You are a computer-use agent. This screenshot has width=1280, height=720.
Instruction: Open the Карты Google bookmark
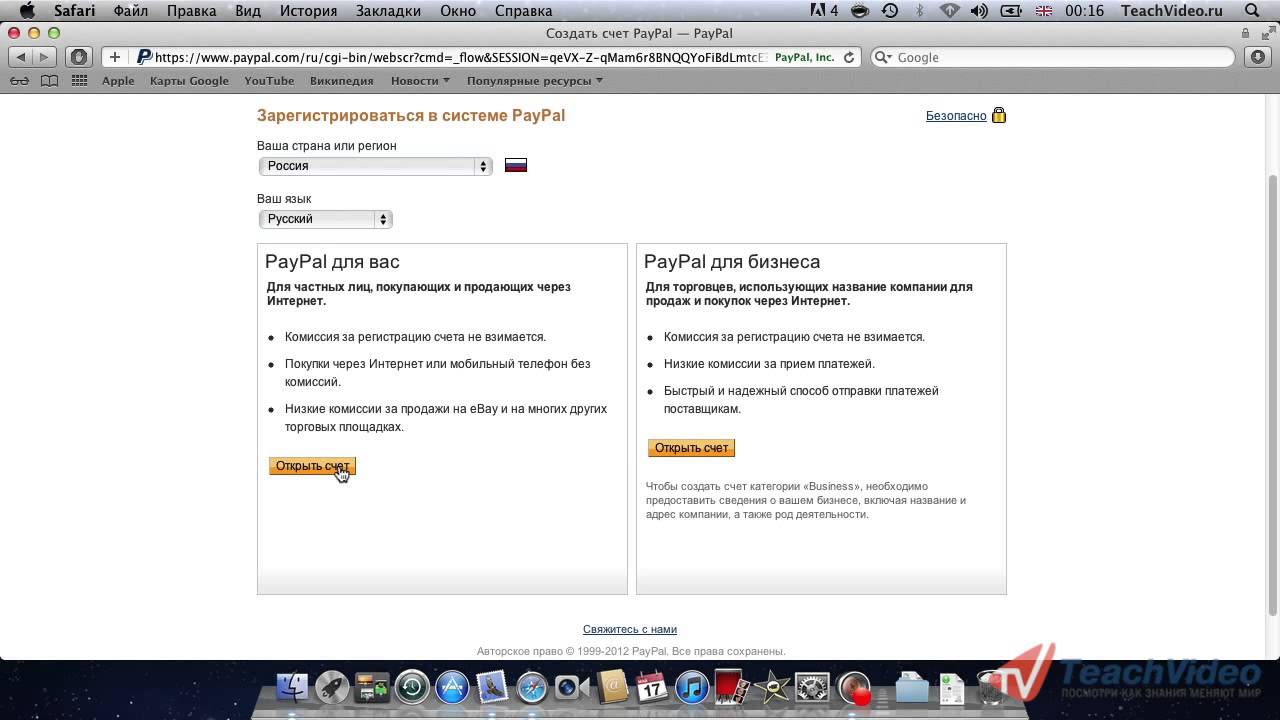click(x=189, y=81)
